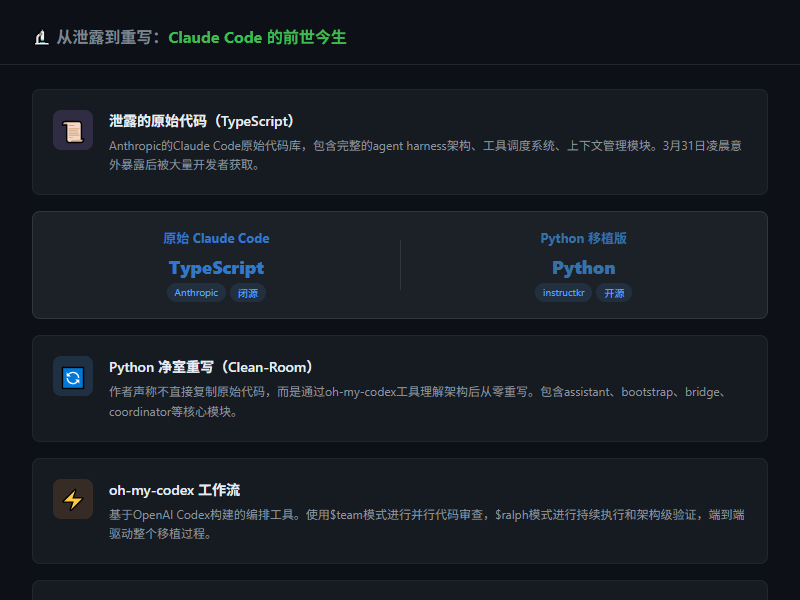Click the scroll icon on the leaked source card
Image resolution: width=800 pixels, height=600 pixels.
pyautogui.click(x=73, y=130)
